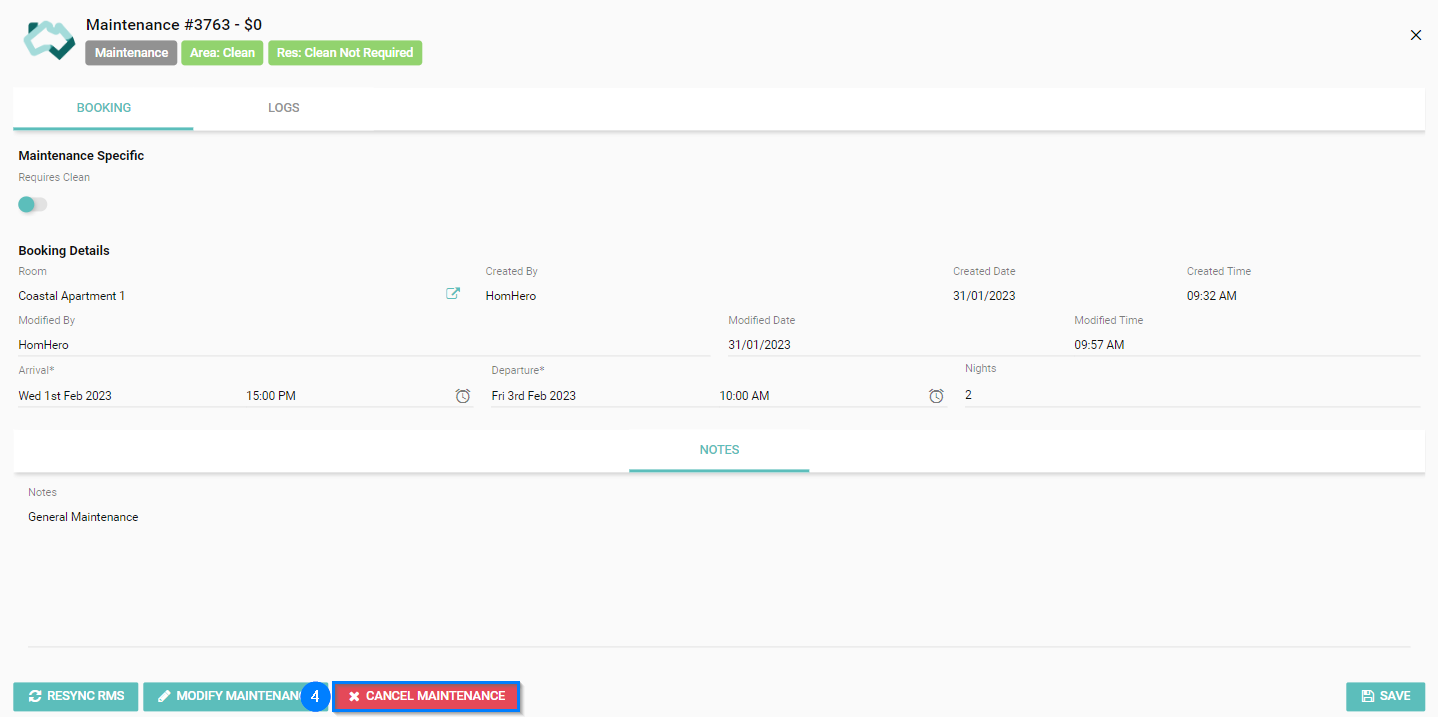The height and width of the screenshot is (717, 1438).
Task: Close the maintenance dialog with X
Action: tap(1415, 35)
